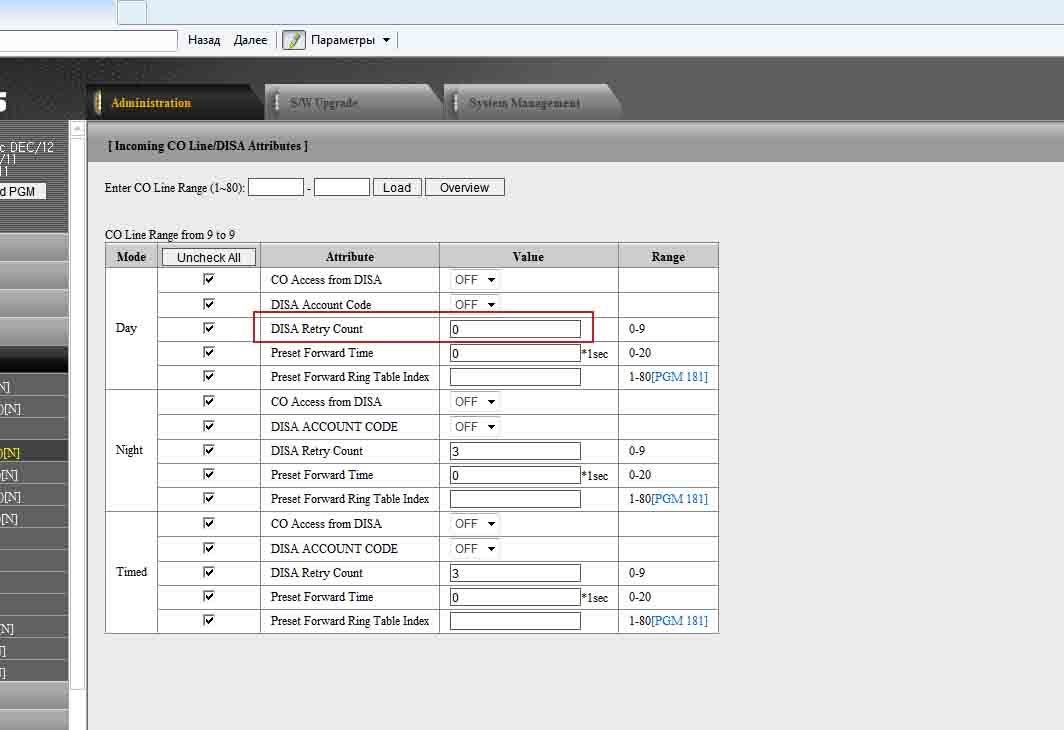Open the Night CO Access from DISA dropdown
This screenshot has width=1064, height=730.
[475, 402]
